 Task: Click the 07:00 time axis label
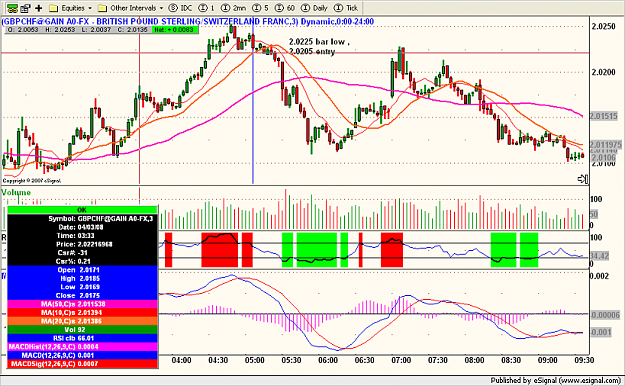point(401,360)
